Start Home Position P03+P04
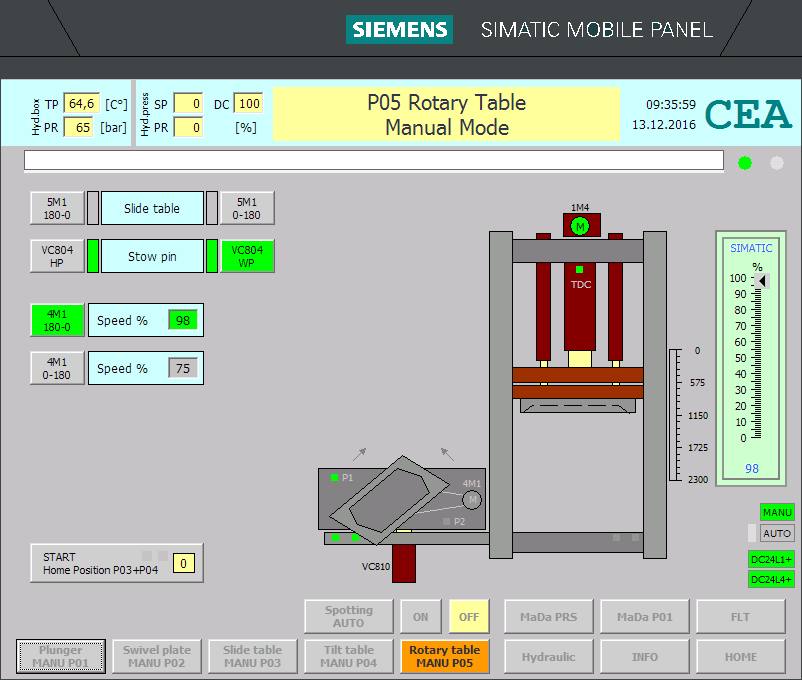 click(x=117, y=563)
